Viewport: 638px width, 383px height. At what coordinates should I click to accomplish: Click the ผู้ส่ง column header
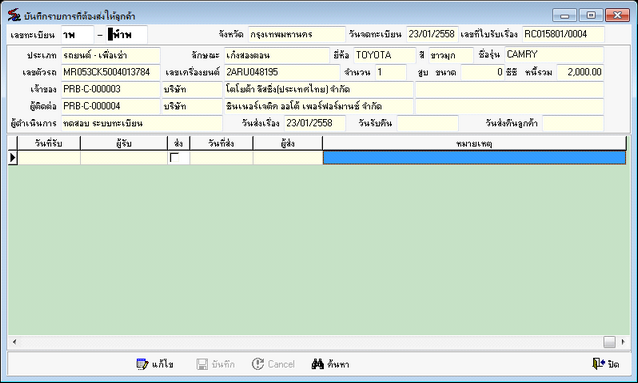pos(288,143)
